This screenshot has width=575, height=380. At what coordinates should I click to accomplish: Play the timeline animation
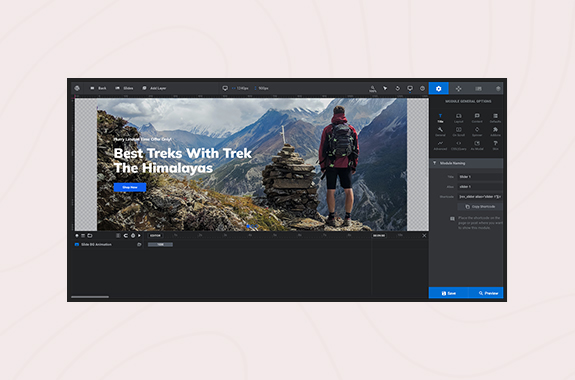coord(139,235)
